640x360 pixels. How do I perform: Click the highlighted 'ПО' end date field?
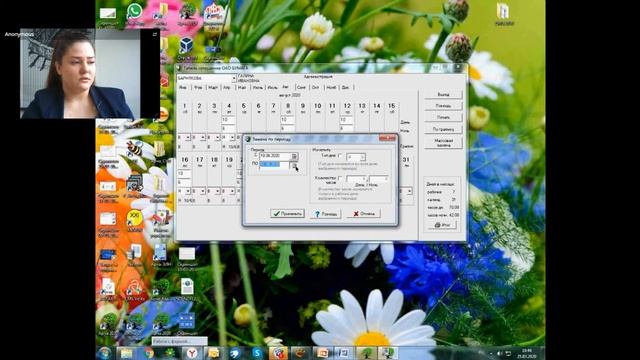point(275,164)
